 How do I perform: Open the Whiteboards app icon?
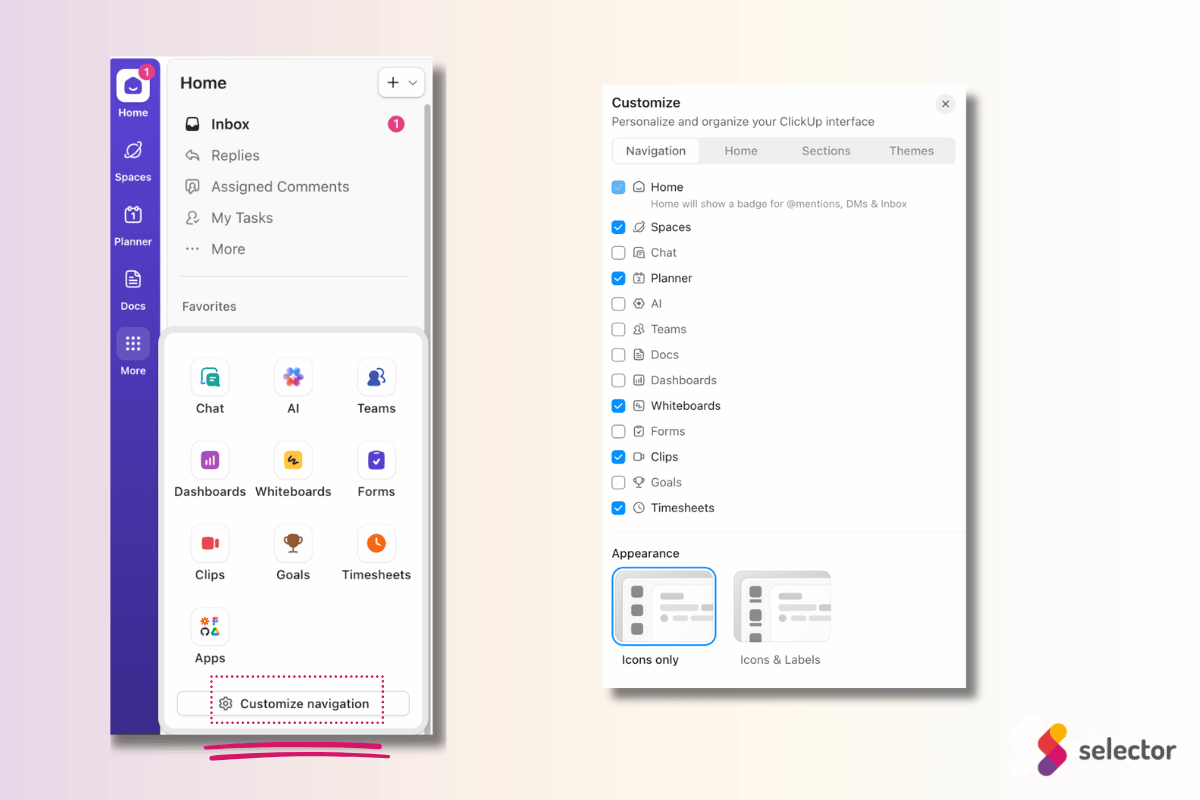click(x=293, y=460)
